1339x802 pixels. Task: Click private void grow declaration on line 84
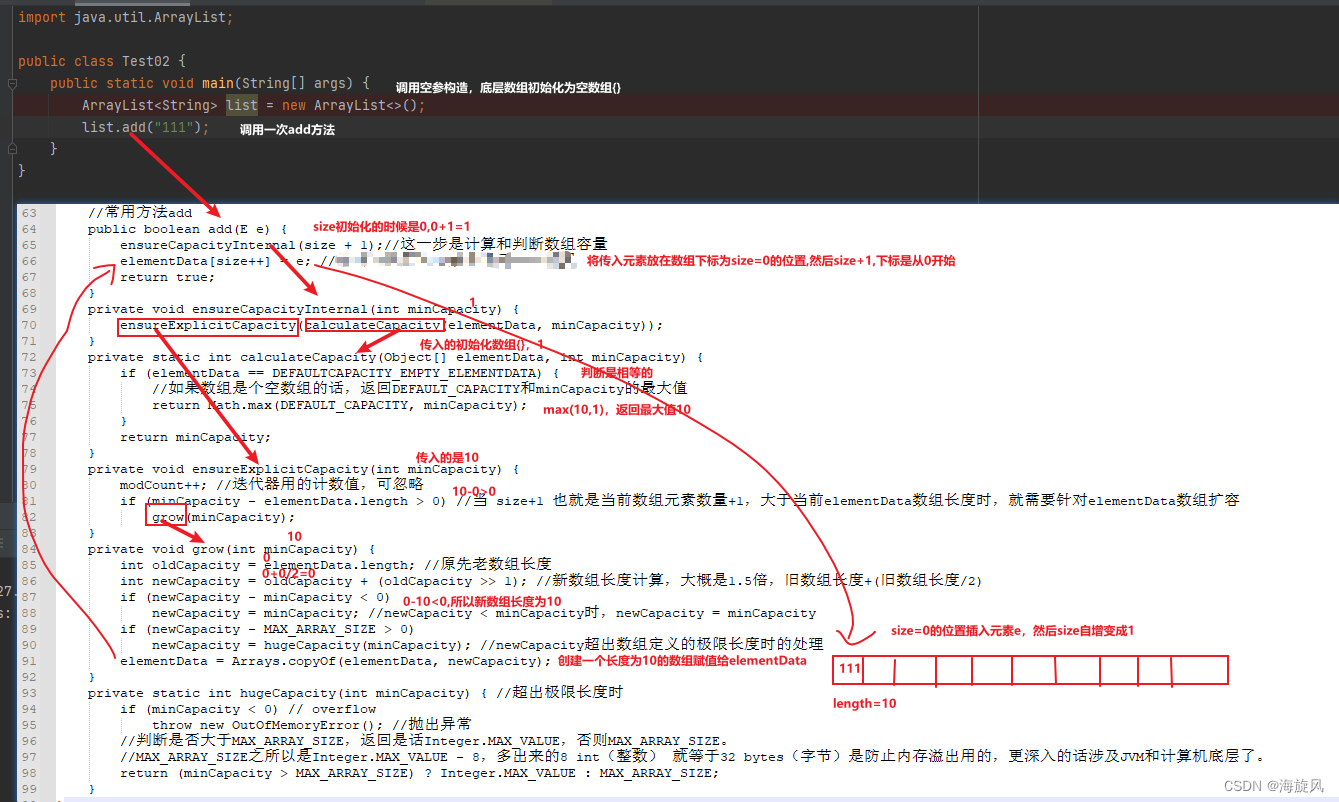click(x=231, y=549)
